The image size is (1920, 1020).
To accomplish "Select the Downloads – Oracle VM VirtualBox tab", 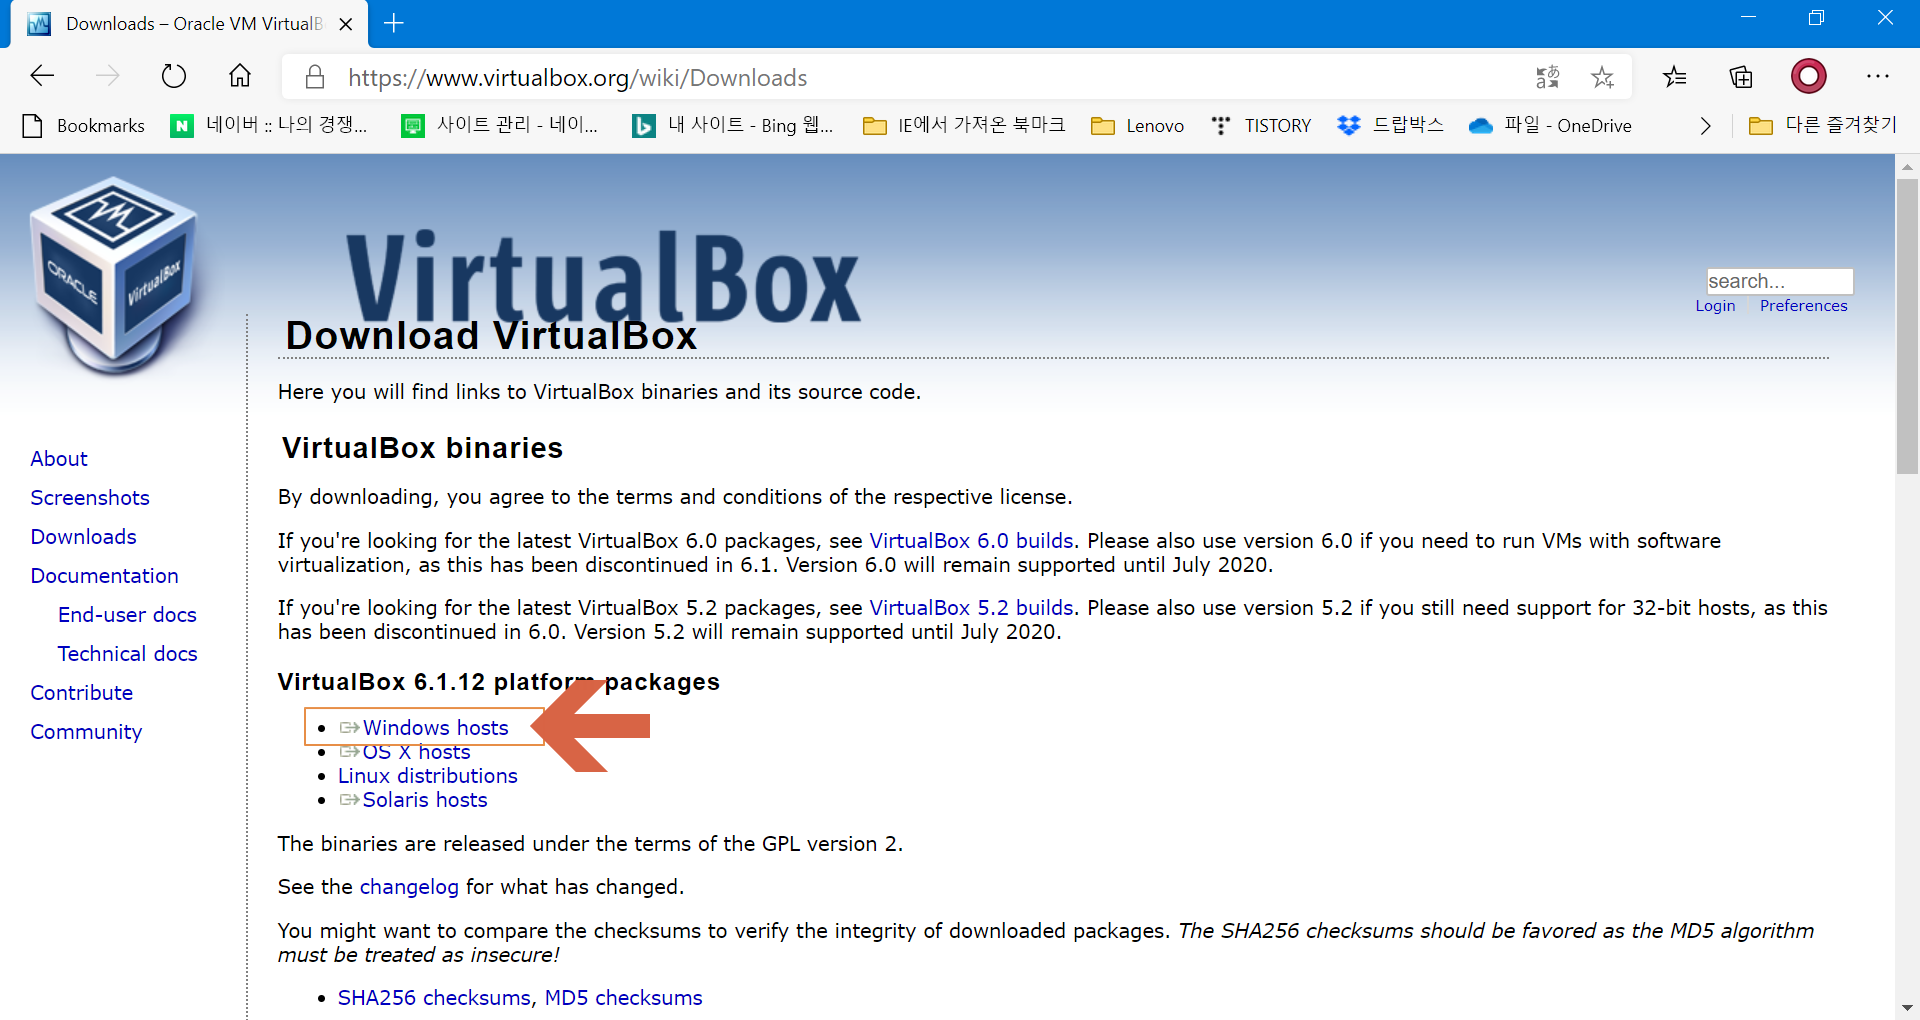I will (x=189, y=24).
